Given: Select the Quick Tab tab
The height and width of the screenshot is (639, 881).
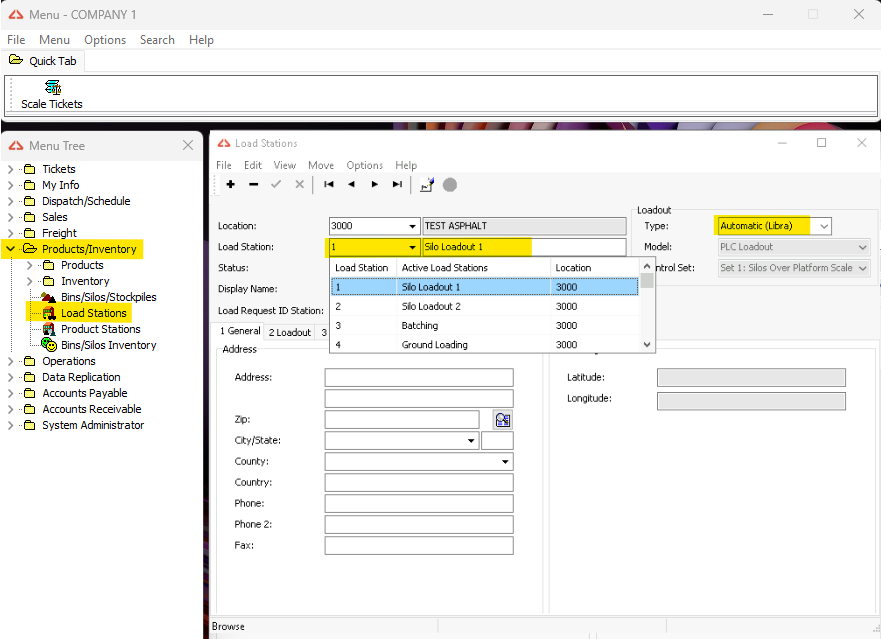Looking at the screenshot, I should pos(44,61).
